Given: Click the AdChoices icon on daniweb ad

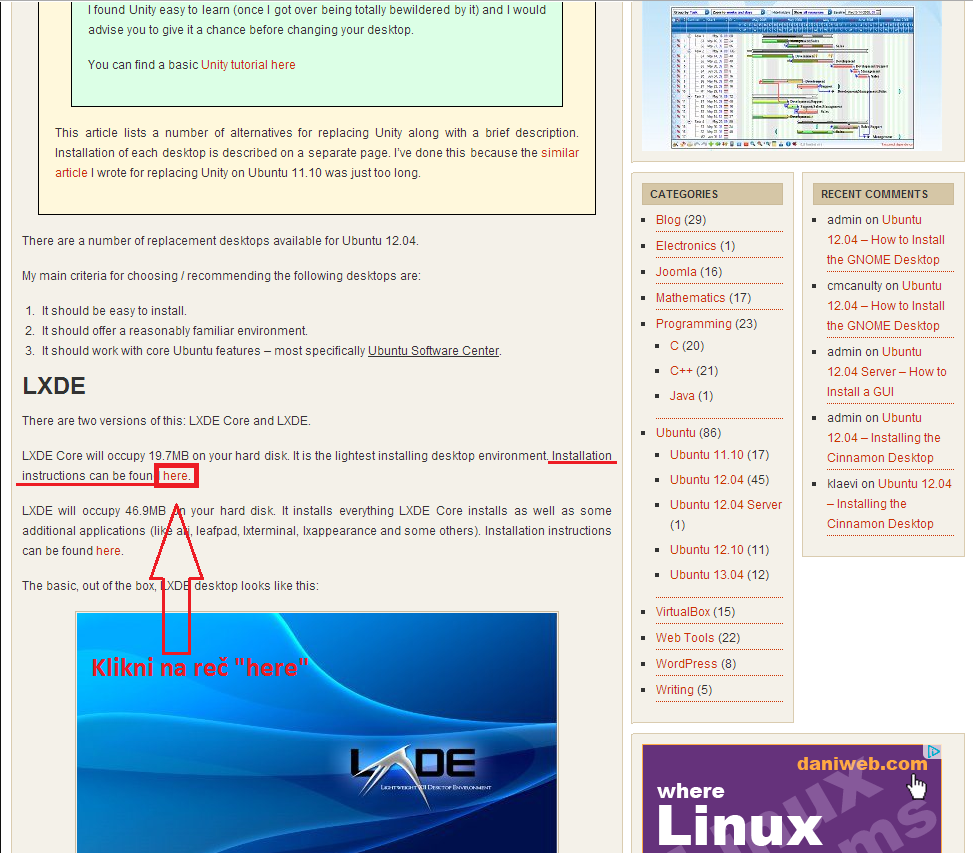Looking at the screenshot, I should (x=933, y=751).
